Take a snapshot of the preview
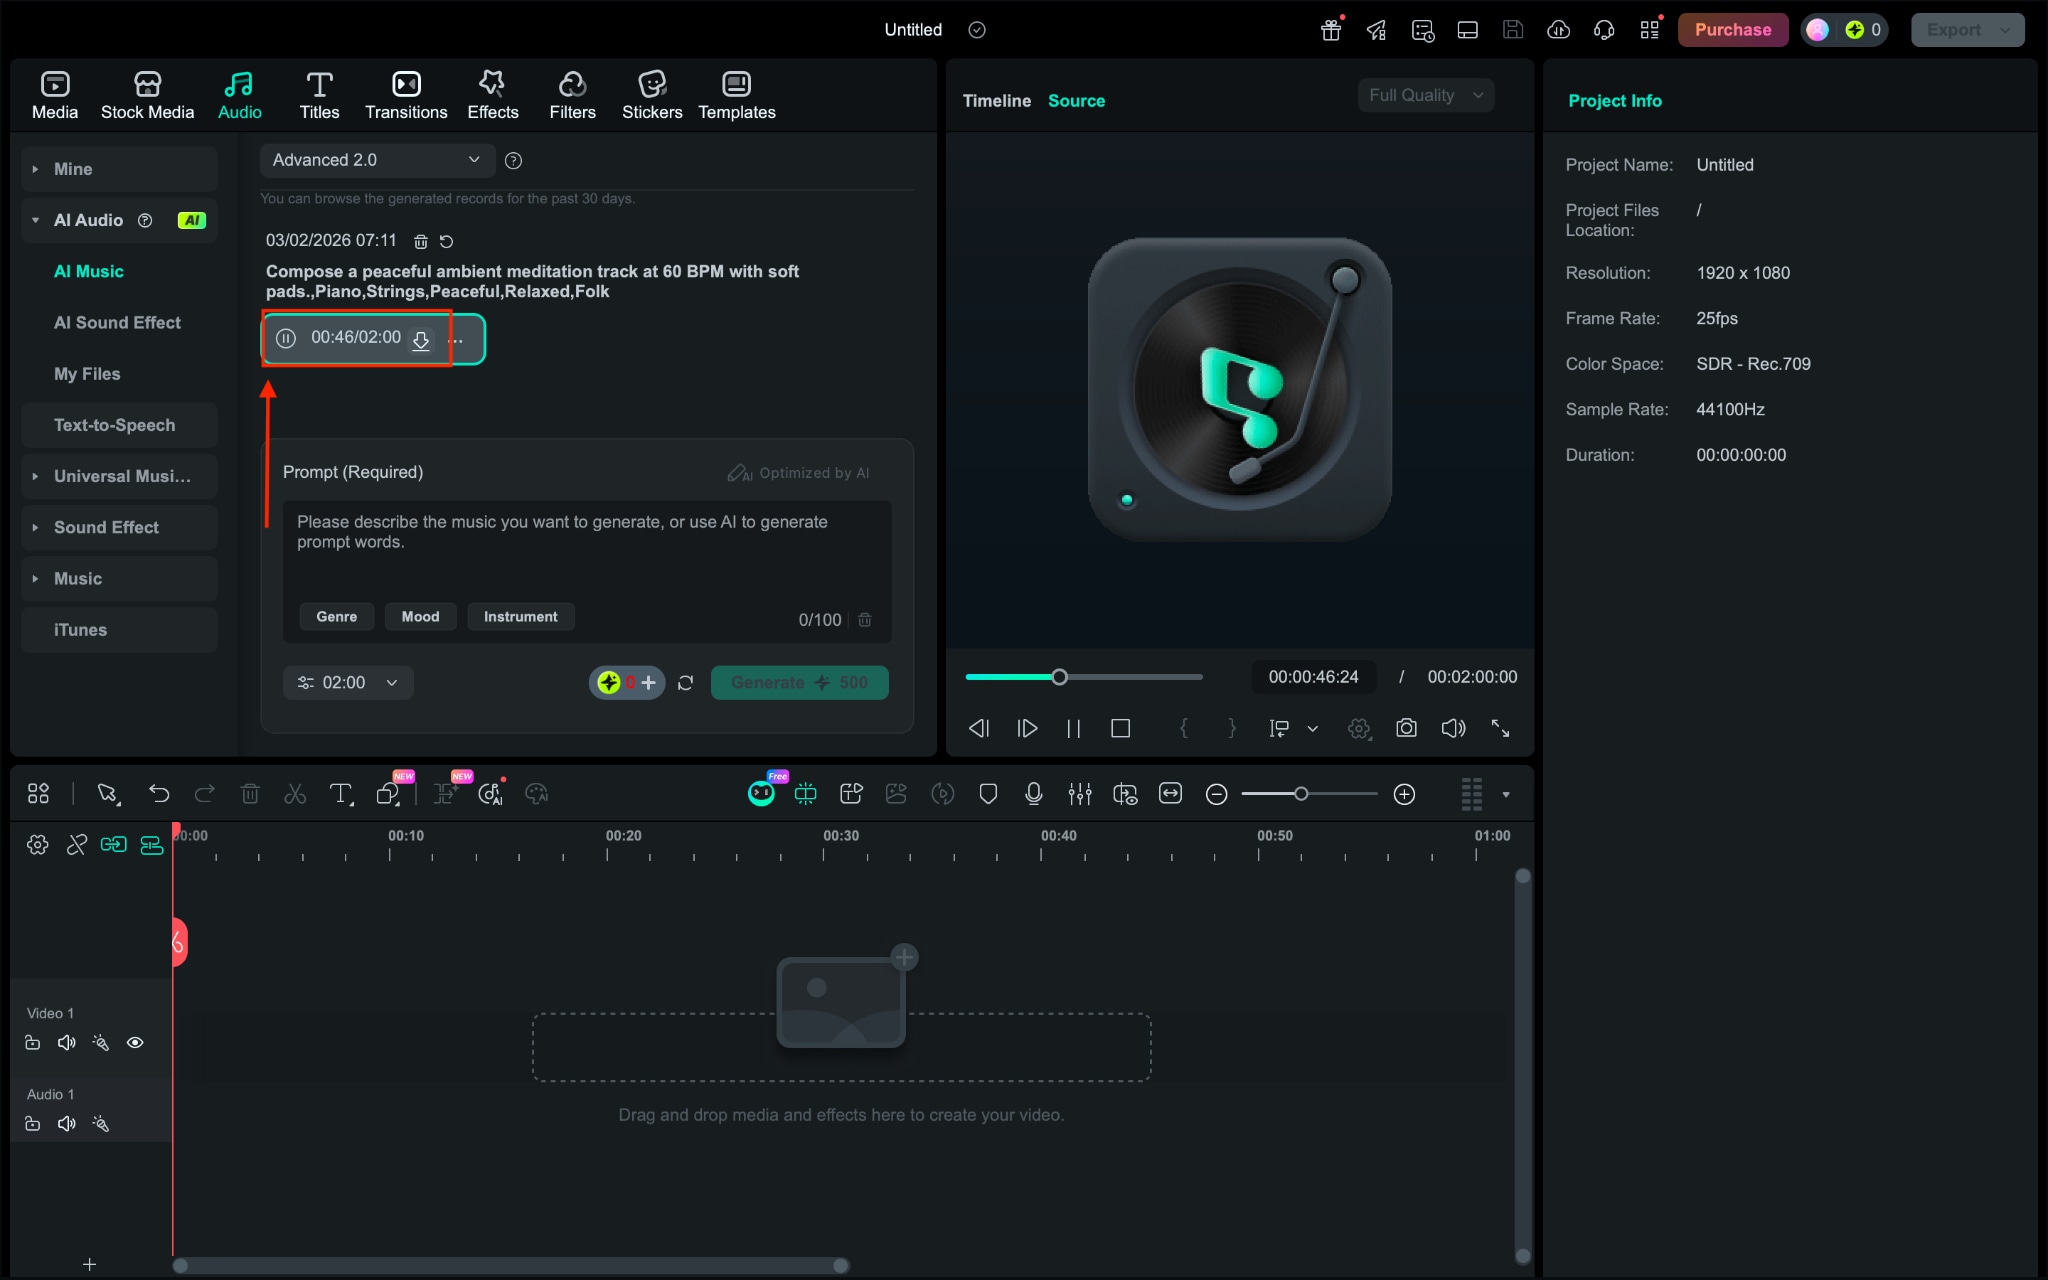 pos(1406,728)
